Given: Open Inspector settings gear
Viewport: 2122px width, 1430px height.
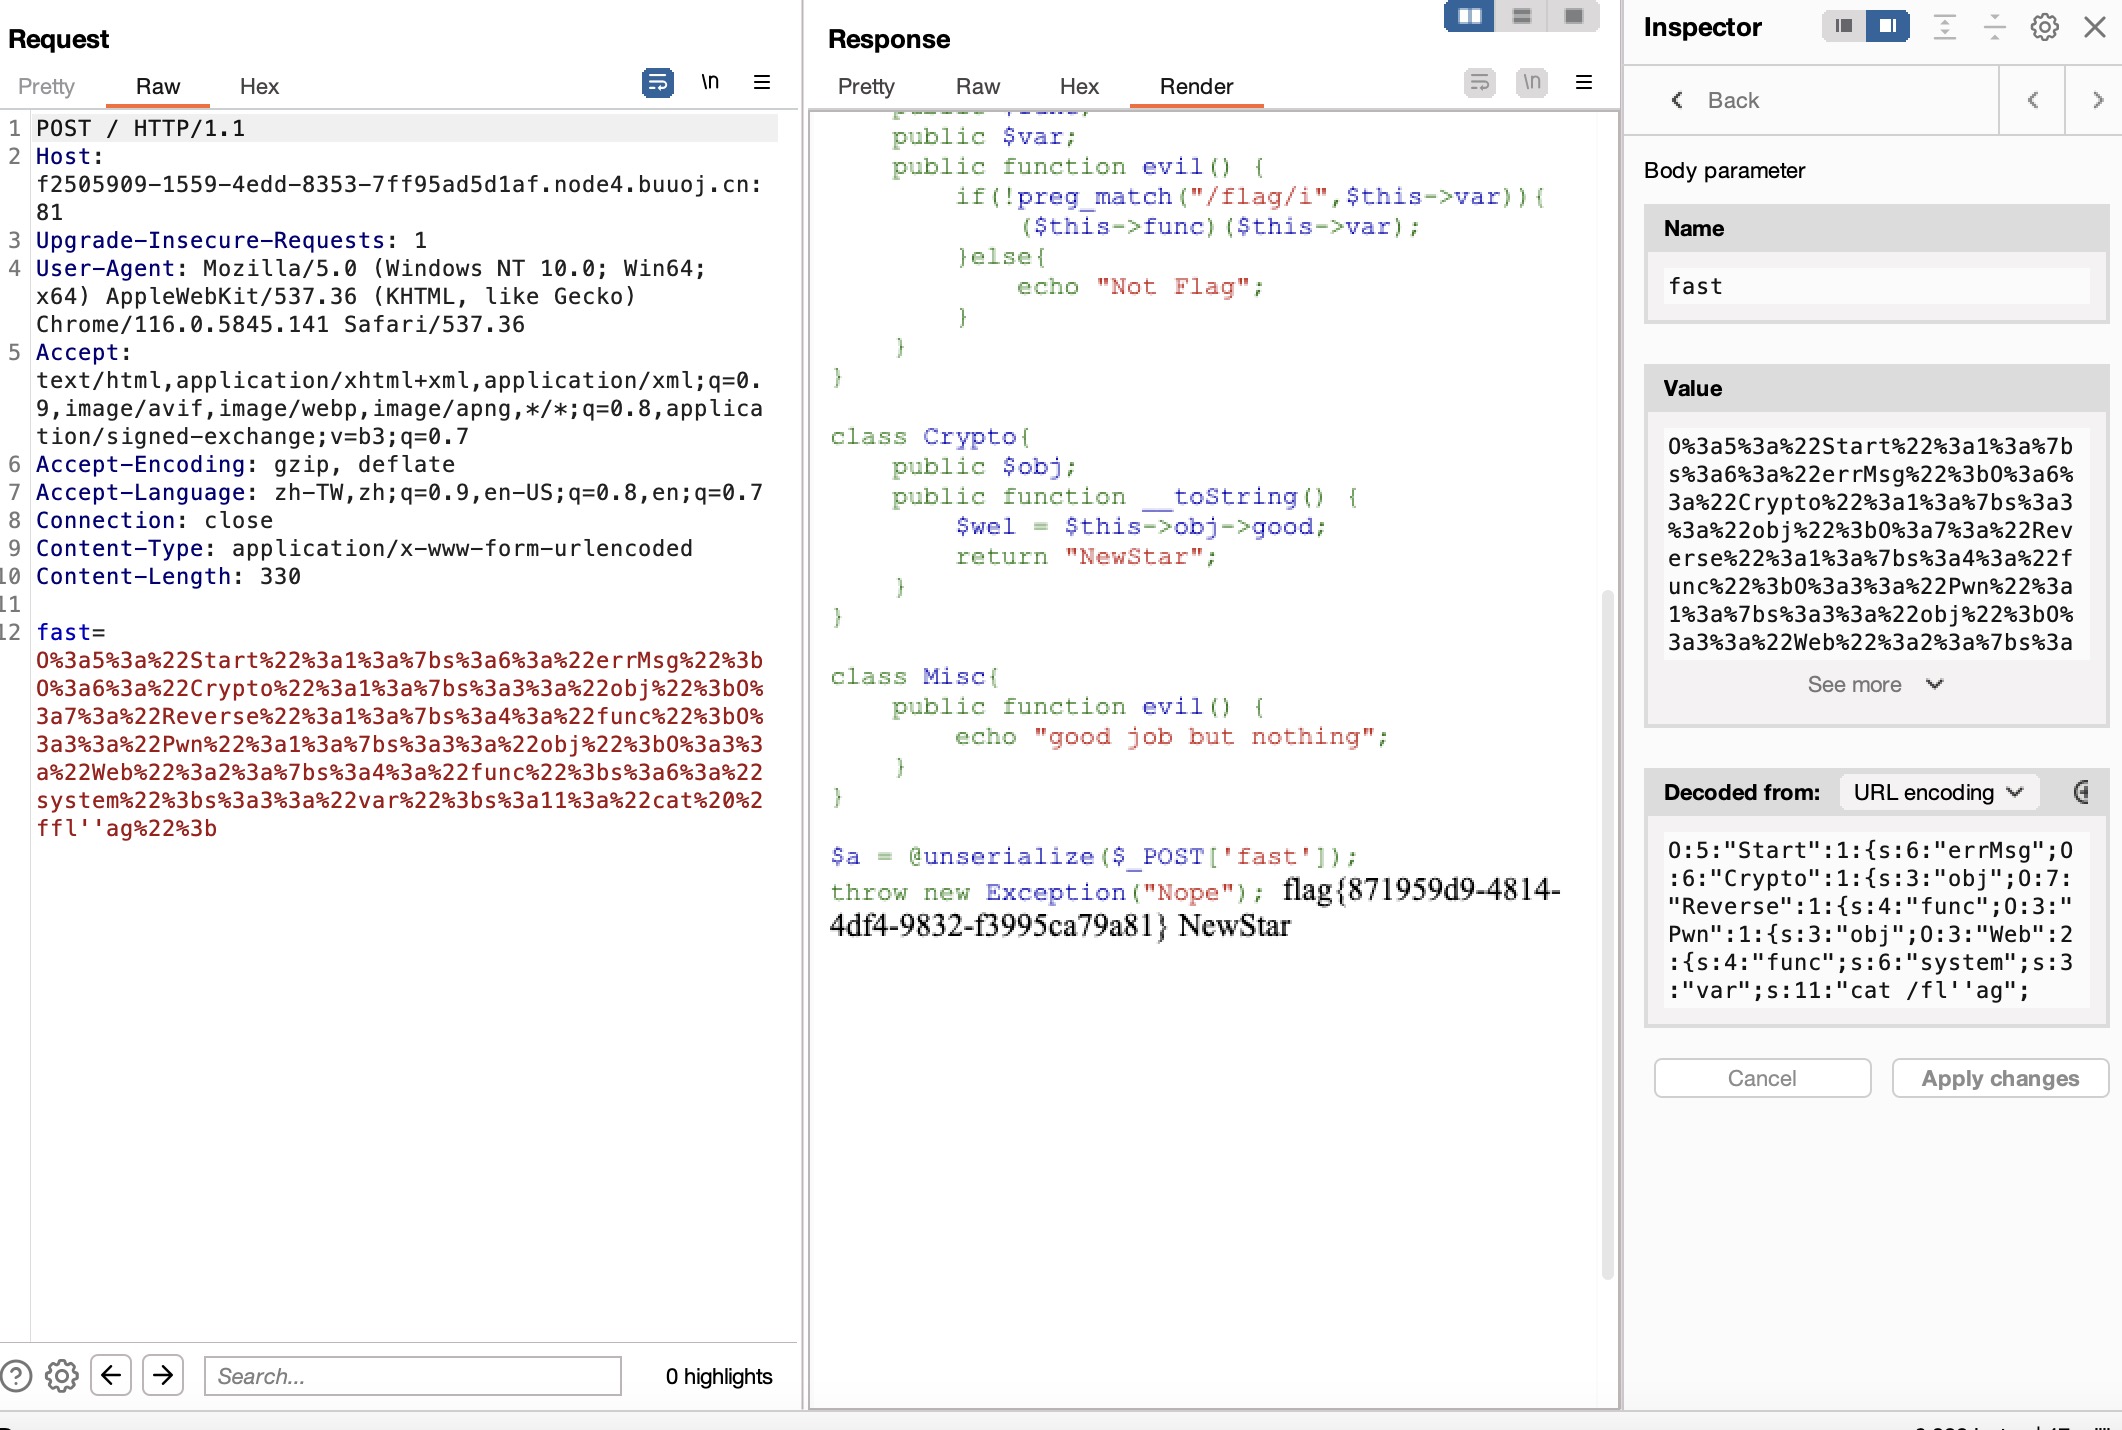Looking at the screenshot, I should (2044, 27).
